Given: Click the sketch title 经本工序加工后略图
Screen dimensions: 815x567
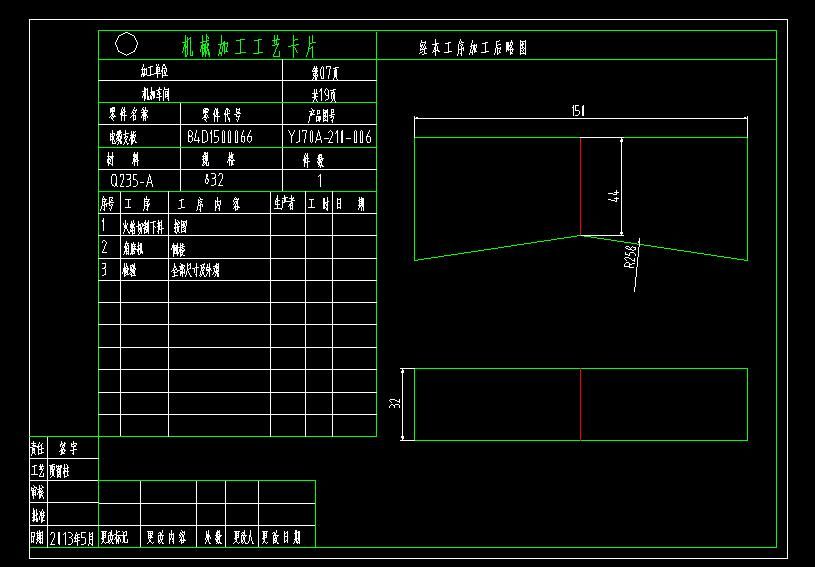Looking at the screenshot, I should point(472,47).
